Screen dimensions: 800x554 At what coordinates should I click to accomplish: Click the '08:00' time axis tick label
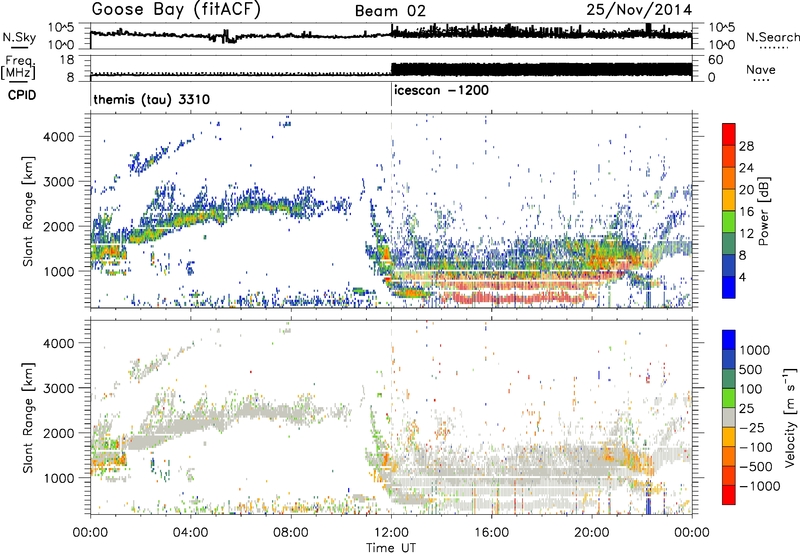click(x=291, y=533)
